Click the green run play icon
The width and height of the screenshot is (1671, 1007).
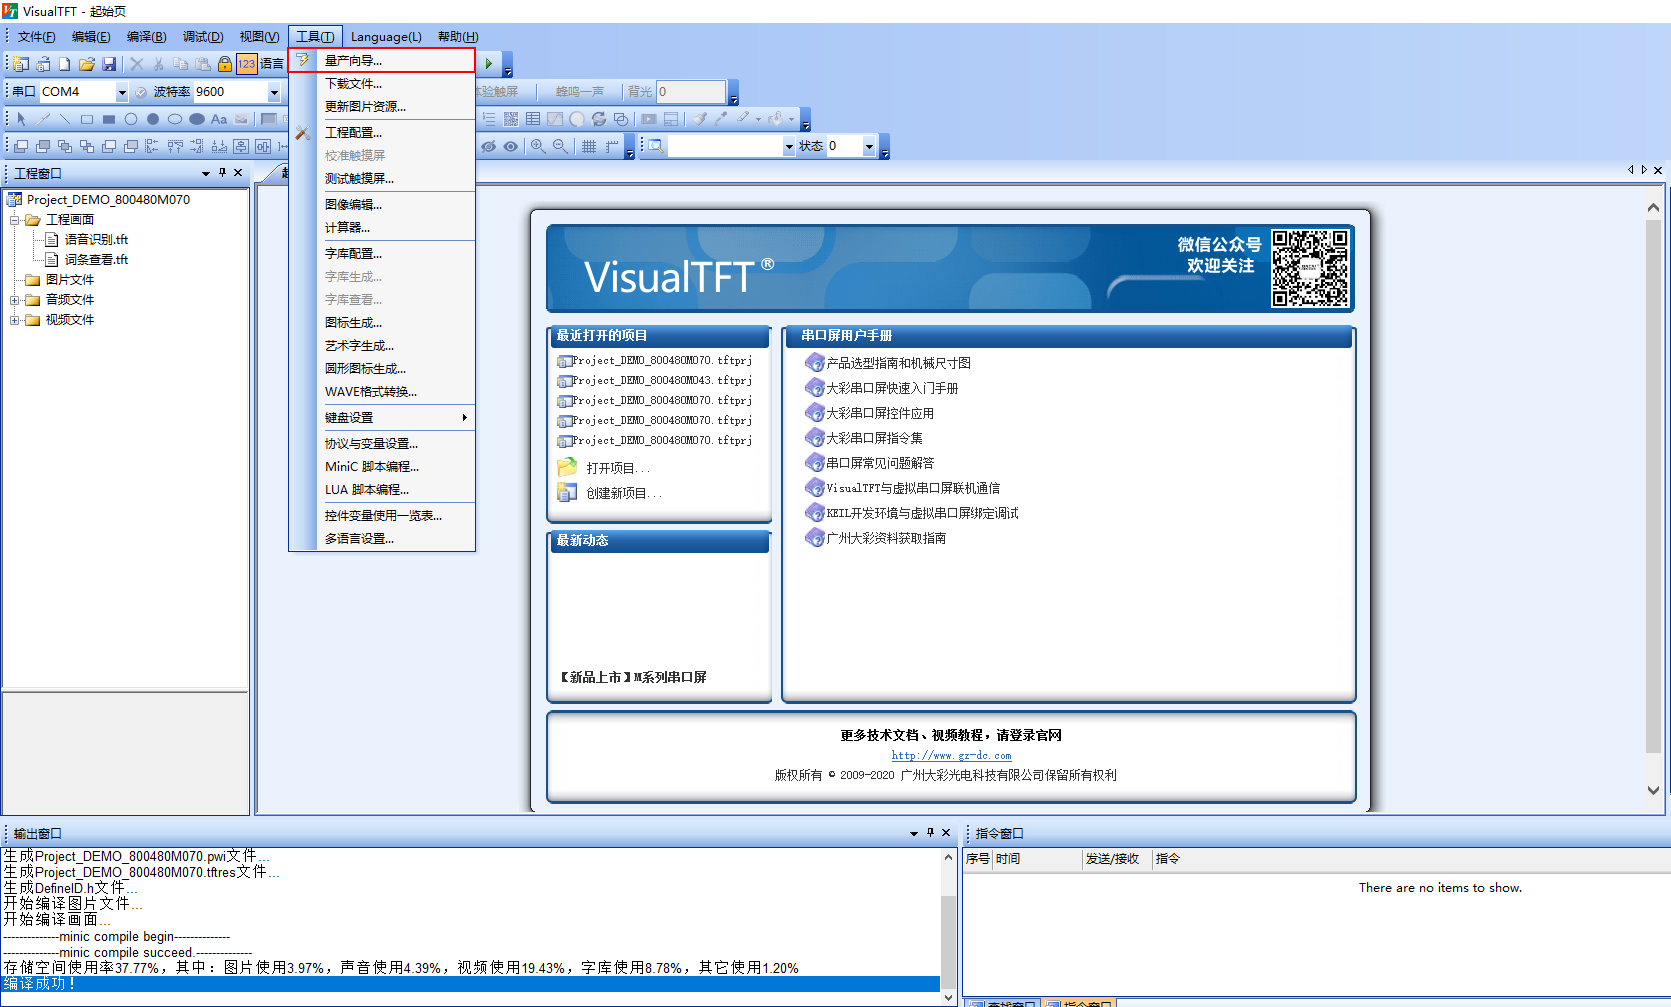489,64
